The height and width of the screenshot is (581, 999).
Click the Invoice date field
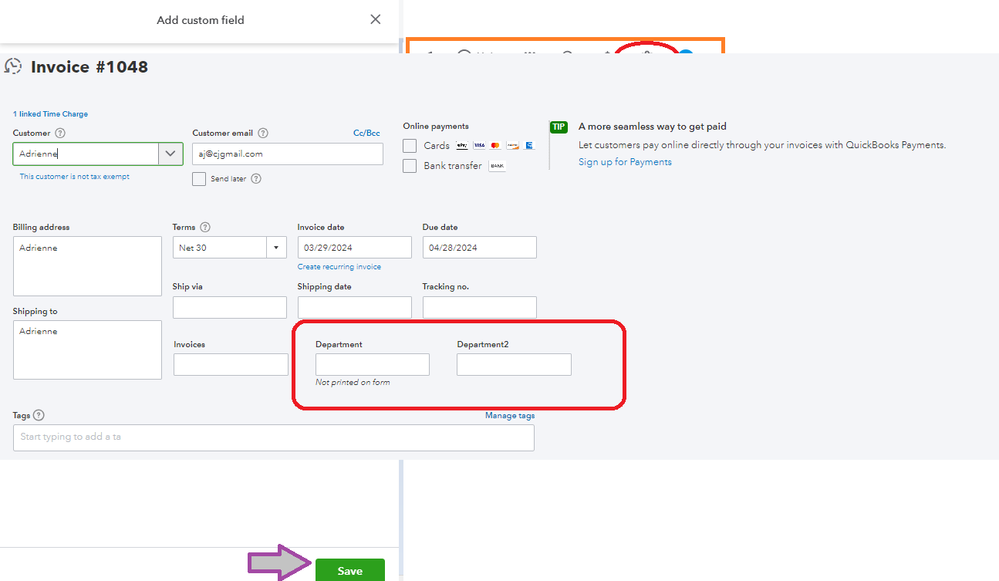(x=354, y=247)
